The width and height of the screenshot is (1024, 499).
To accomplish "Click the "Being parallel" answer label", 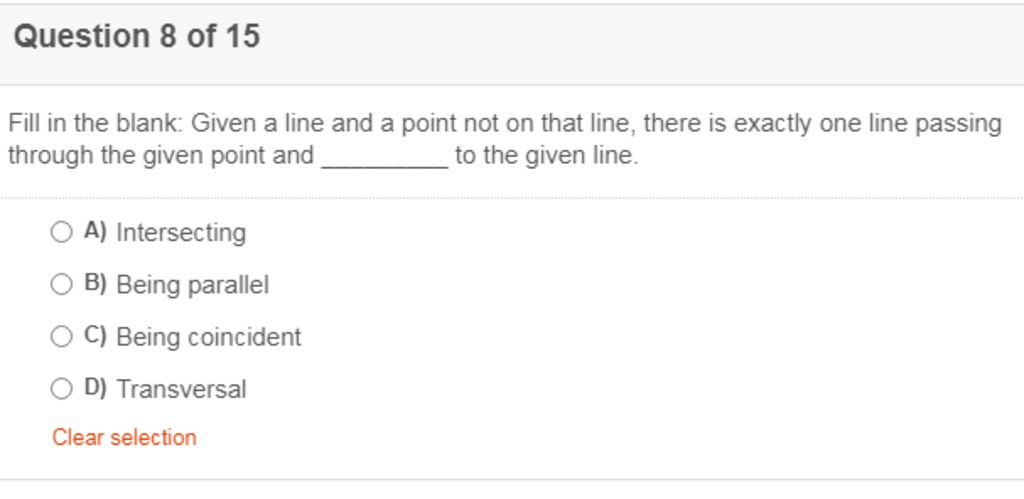I will point(193,285).
